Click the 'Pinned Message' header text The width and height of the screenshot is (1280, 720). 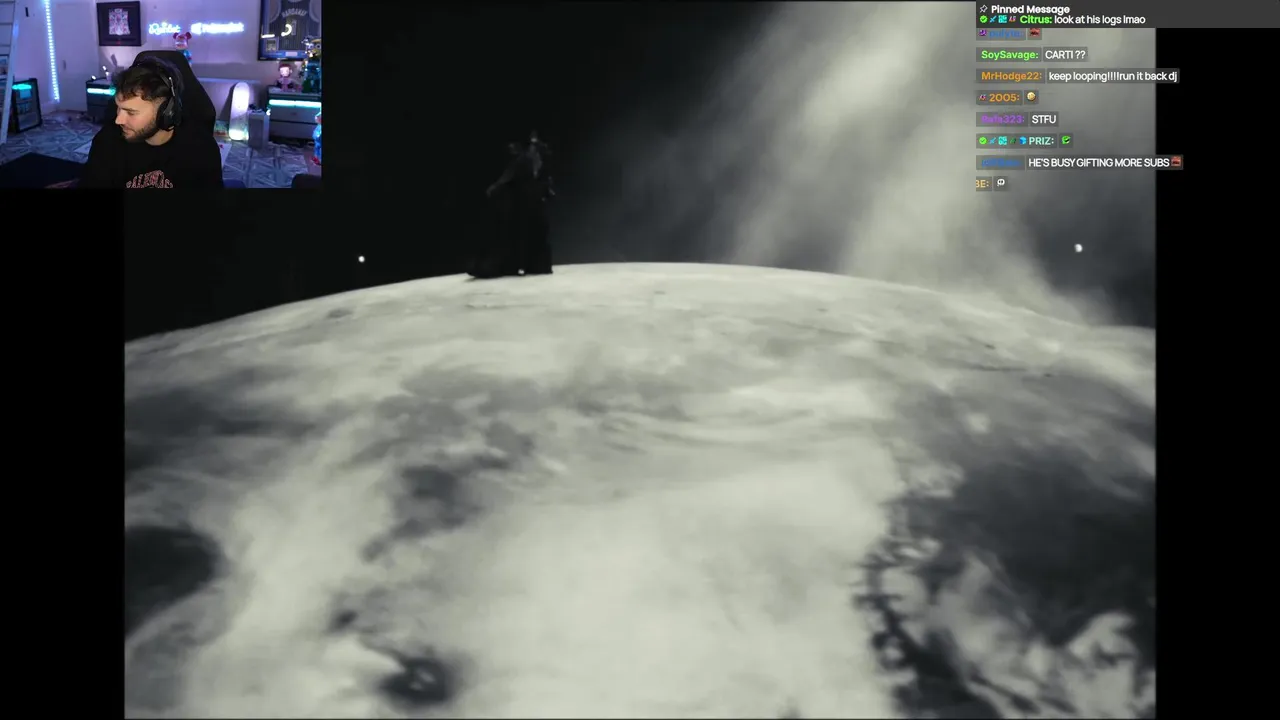1030,9
